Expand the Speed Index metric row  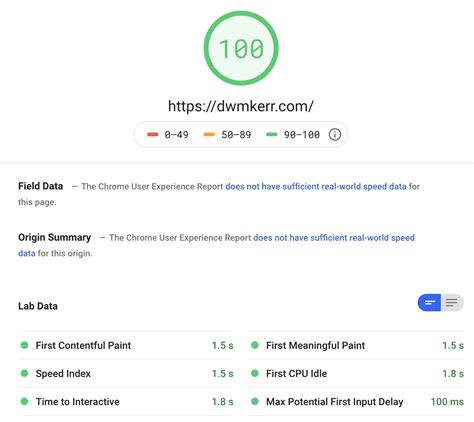pyautogui.click(x=126, y=373)
